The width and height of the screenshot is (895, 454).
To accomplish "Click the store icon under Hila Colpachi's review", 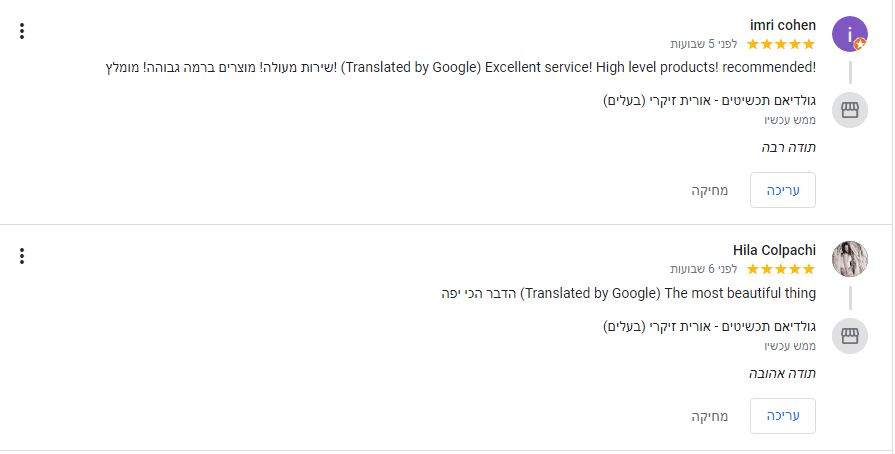I will click(849, 336).
